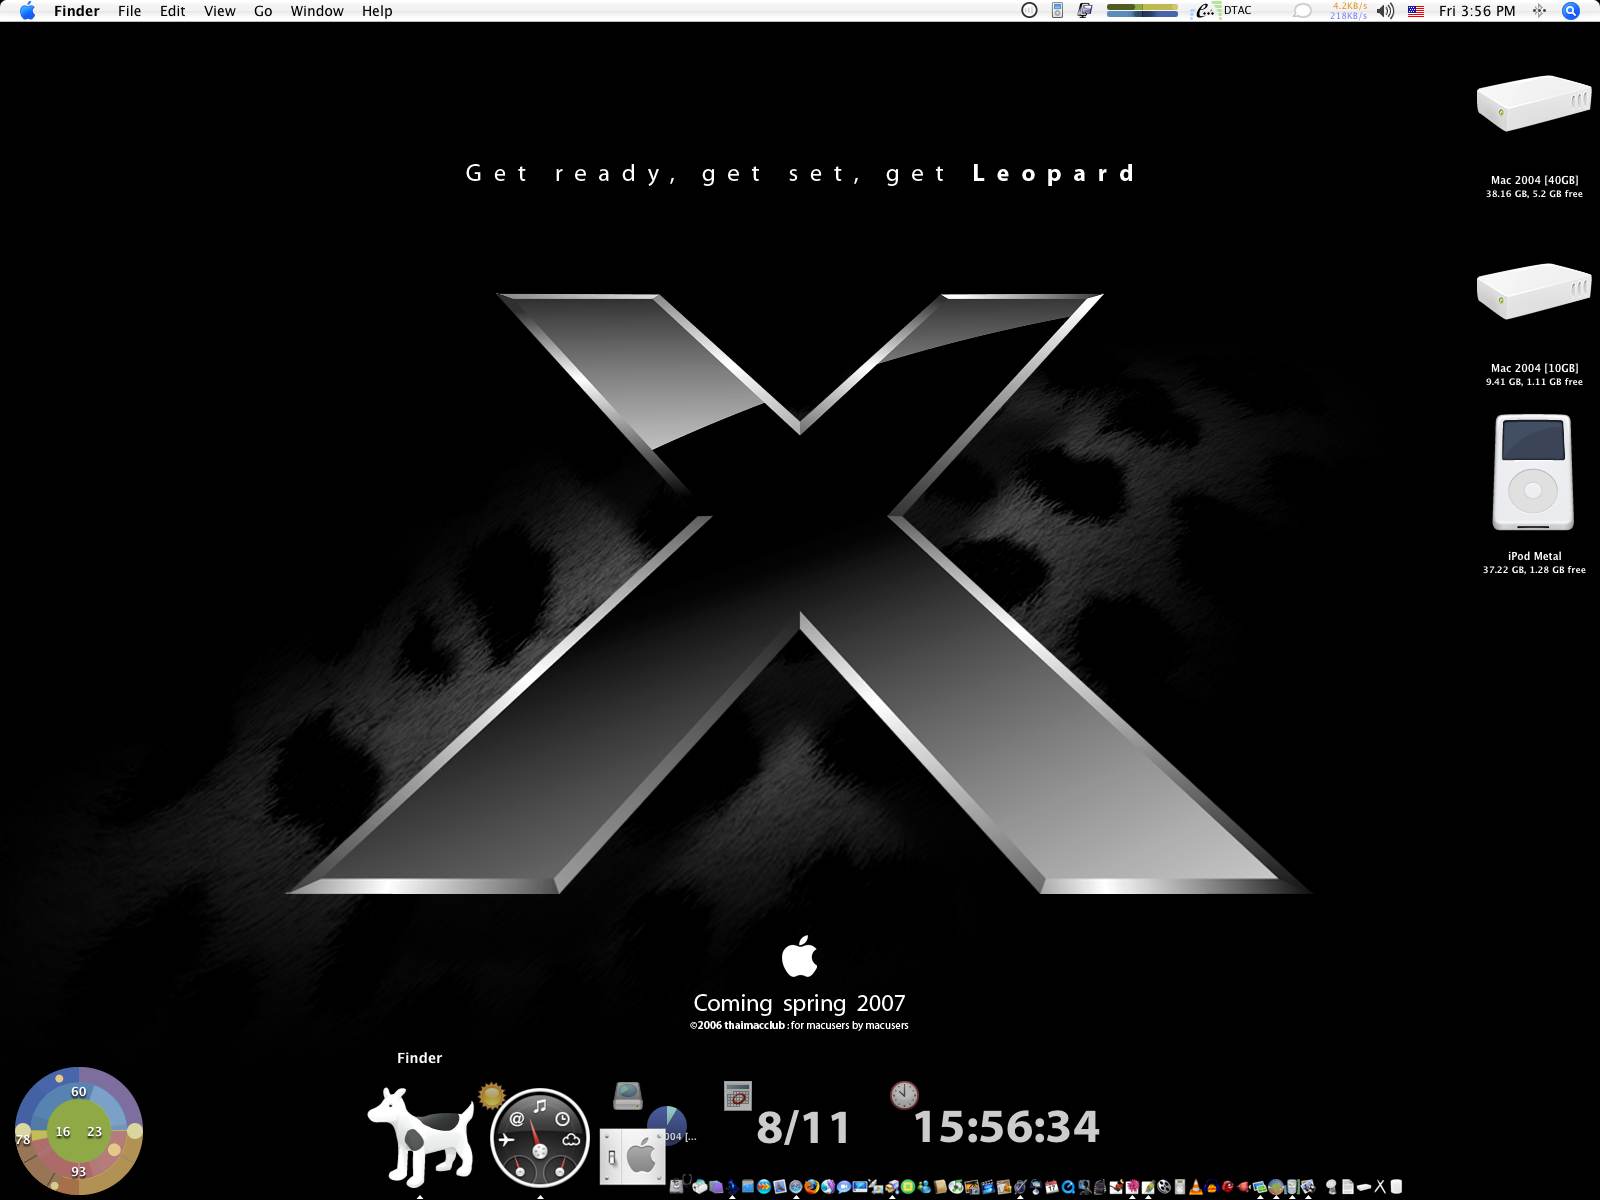Launch Firefox from the dock

click(x=812, y=1186)
